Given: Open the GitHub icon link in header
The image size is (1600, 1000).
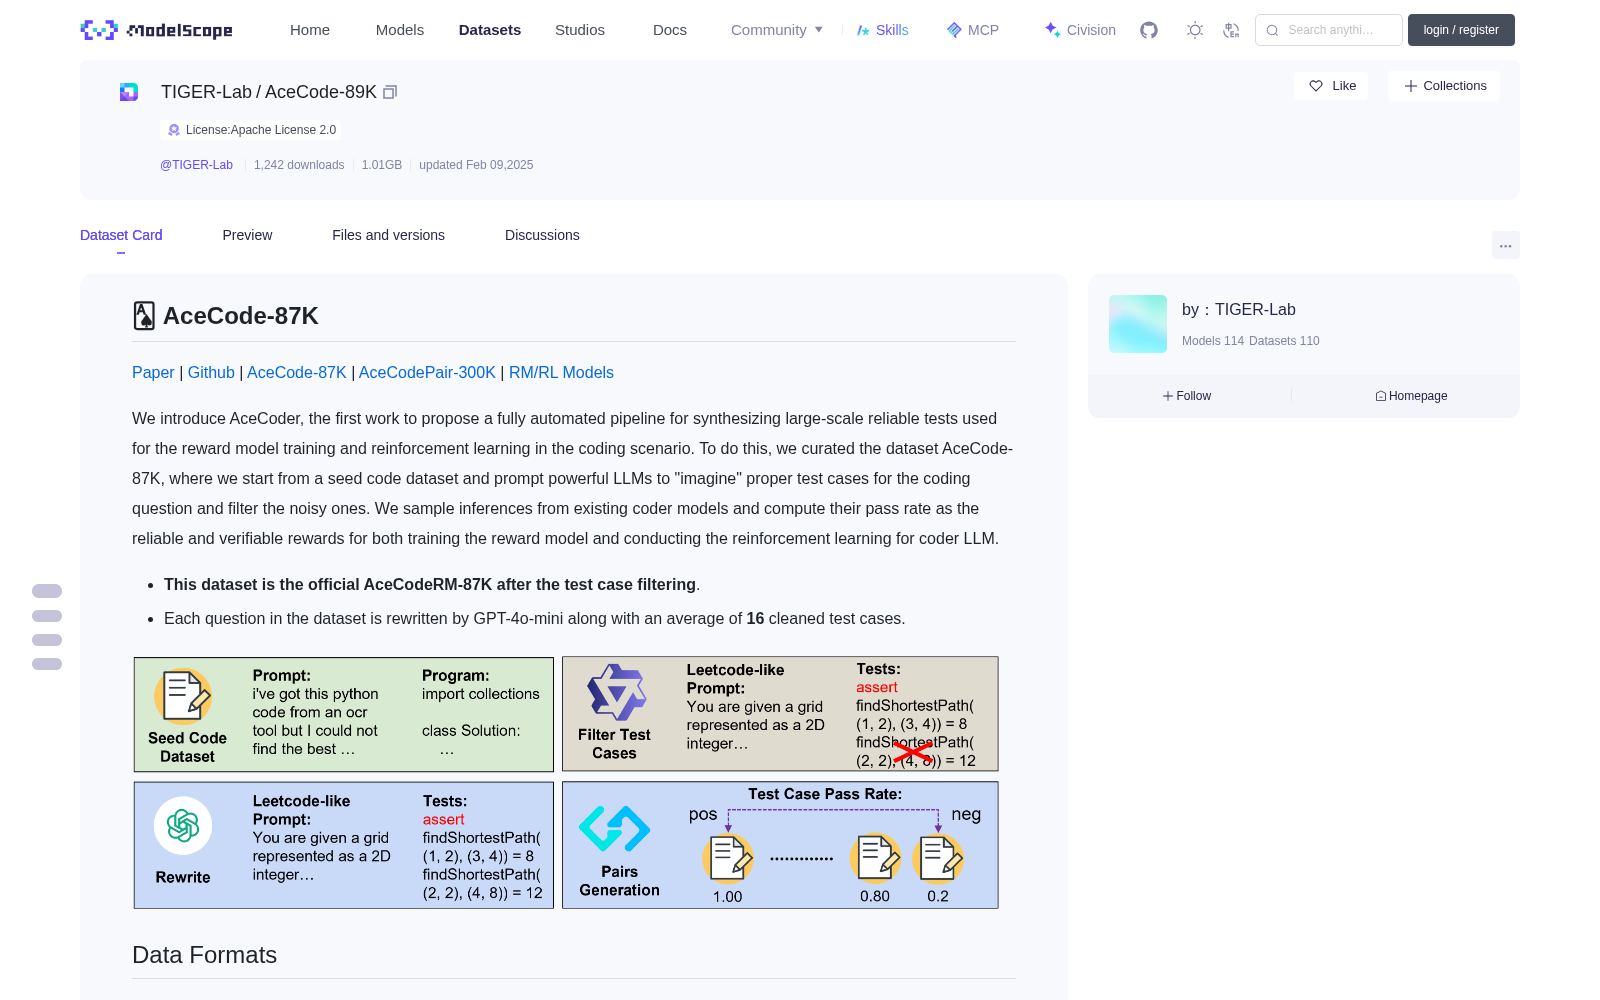Looking at the screenshot, I should pyautogui.click(x=1149, y=30).
